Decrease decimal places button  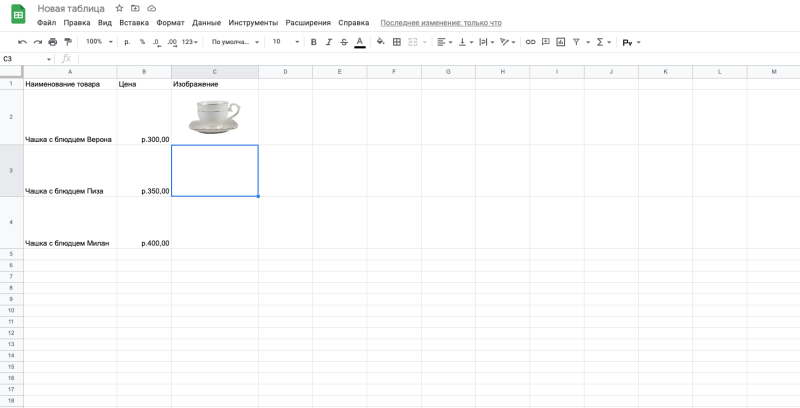157,42
